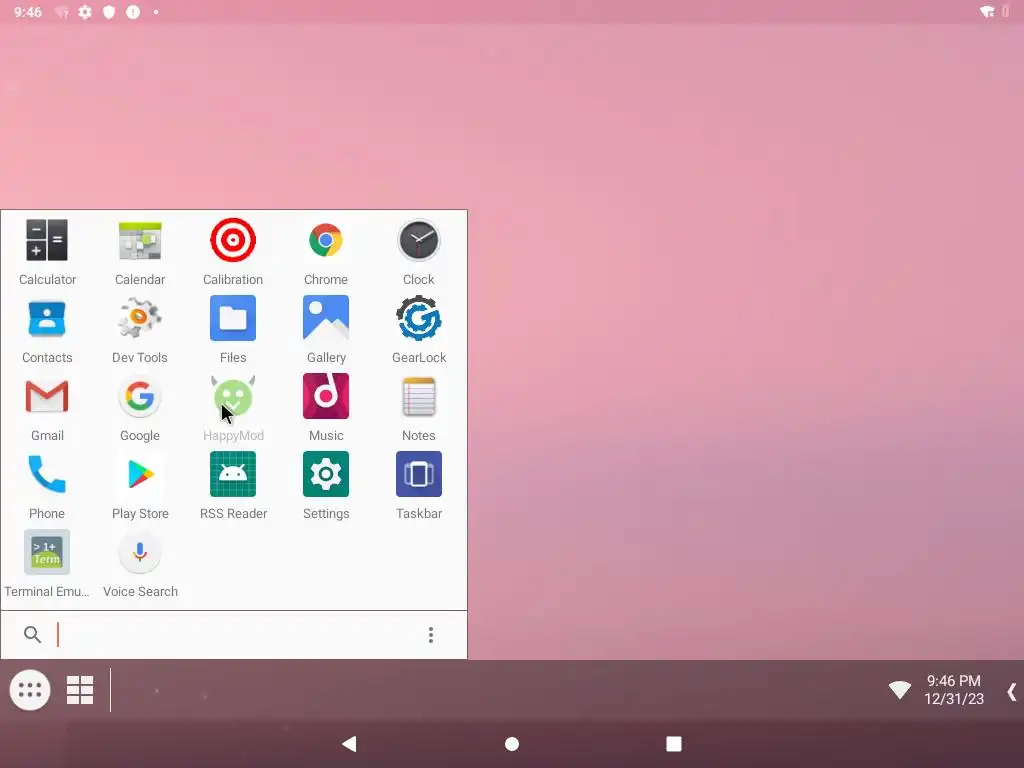Click the 9:46 PM date and time
This screenshot has width=1024, height=768.
tap(953, 690)
